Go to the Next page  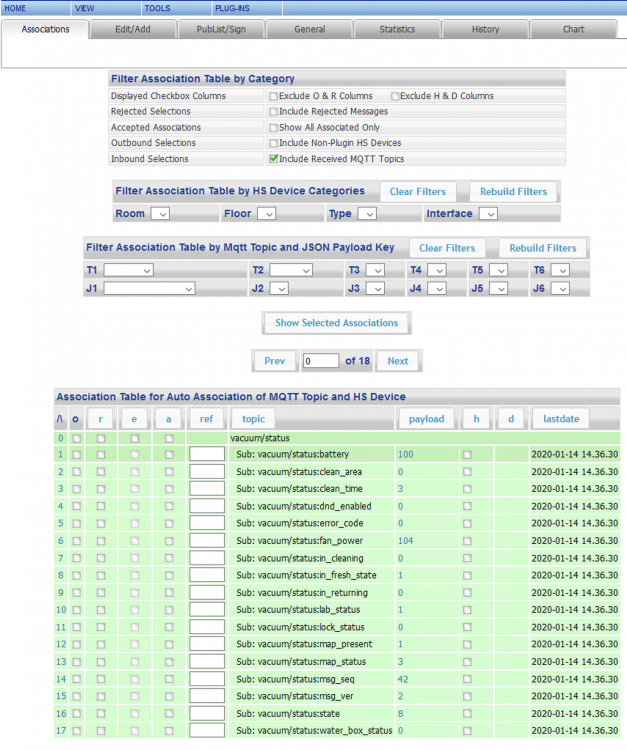[x=397, y=361]
